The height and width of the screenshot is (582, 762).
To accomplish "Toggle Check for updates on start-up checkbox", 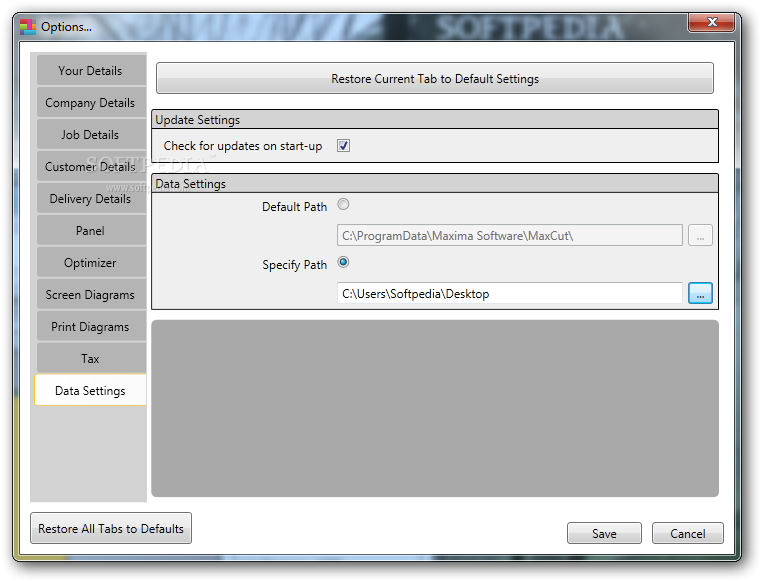I will pos(344,145).
